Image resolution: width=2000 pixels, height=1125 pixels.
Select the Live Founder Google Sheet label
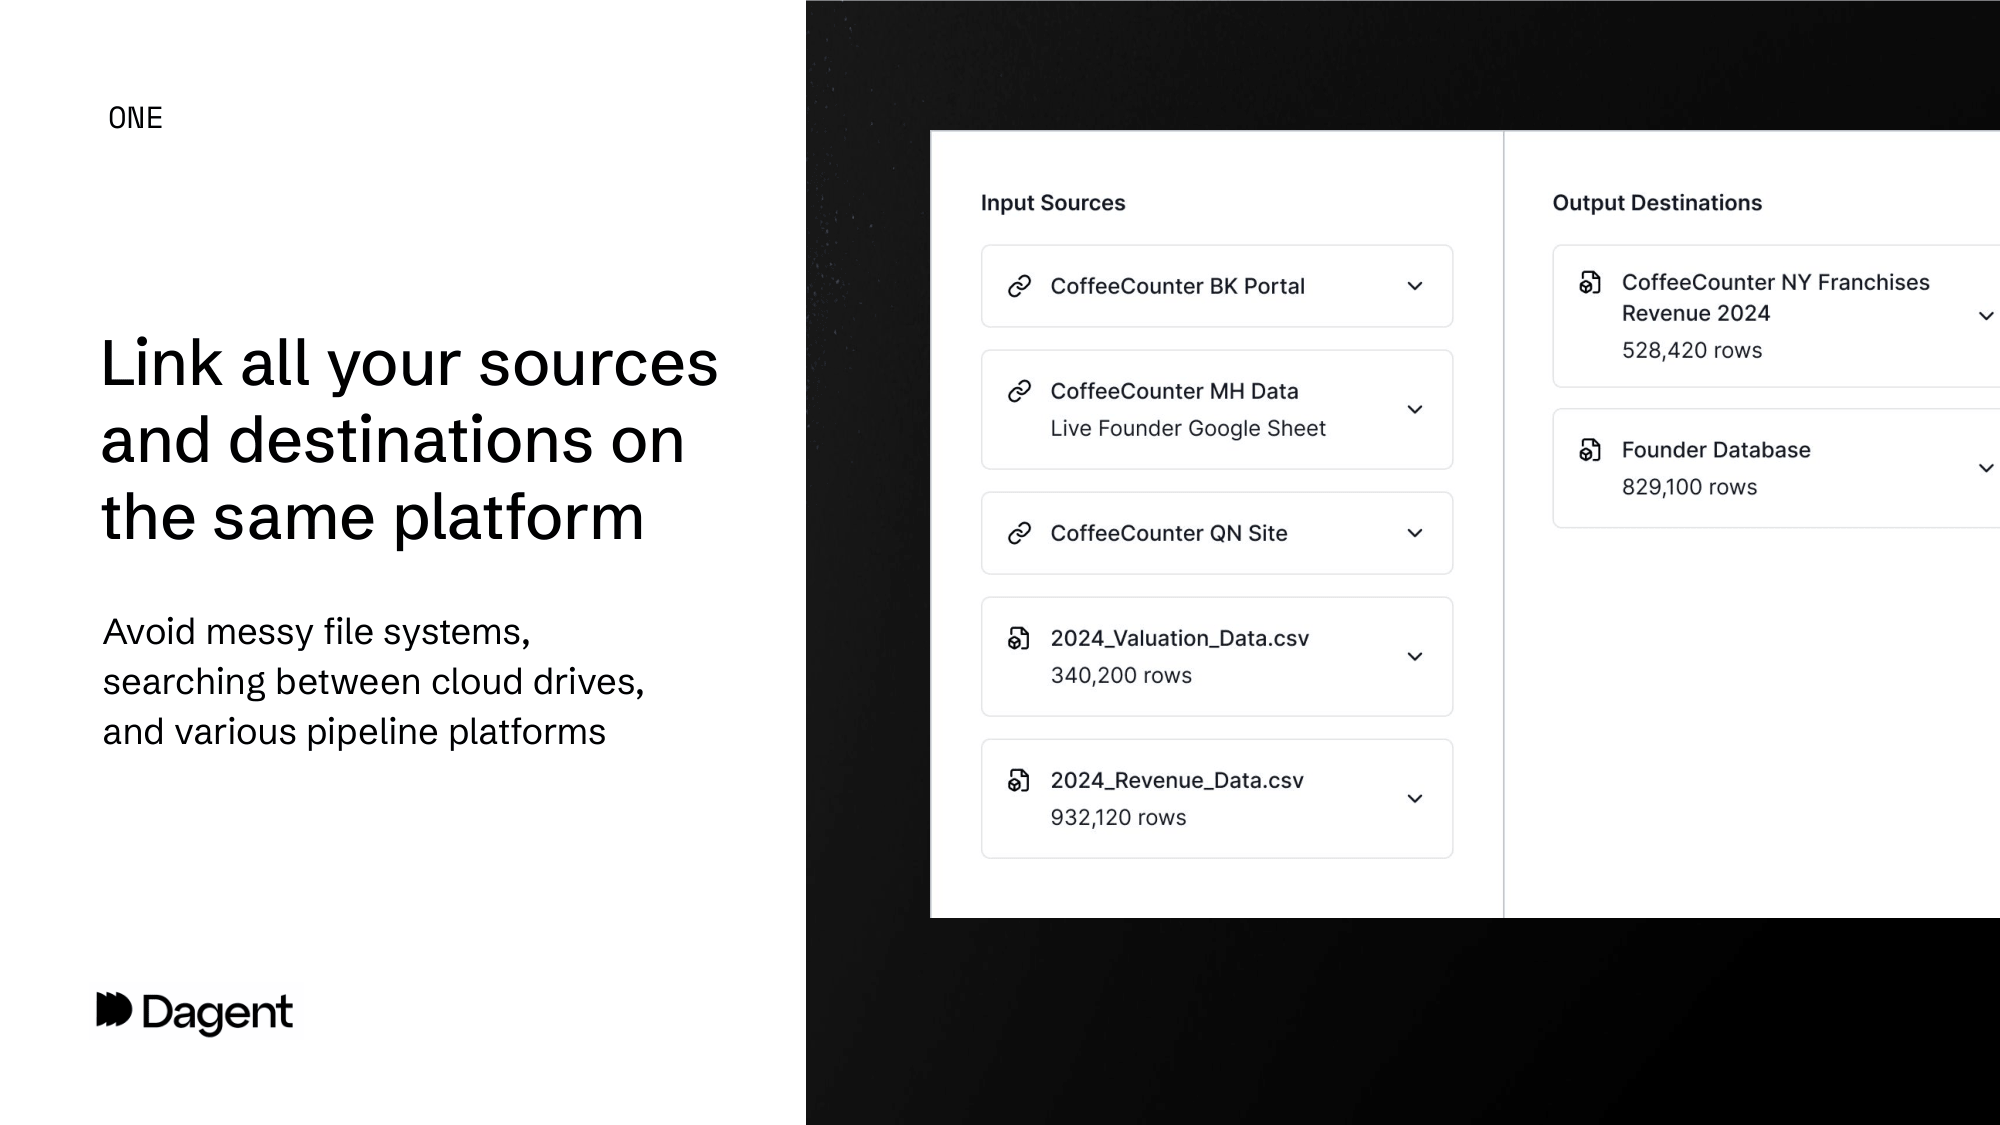click(1187, 428)
